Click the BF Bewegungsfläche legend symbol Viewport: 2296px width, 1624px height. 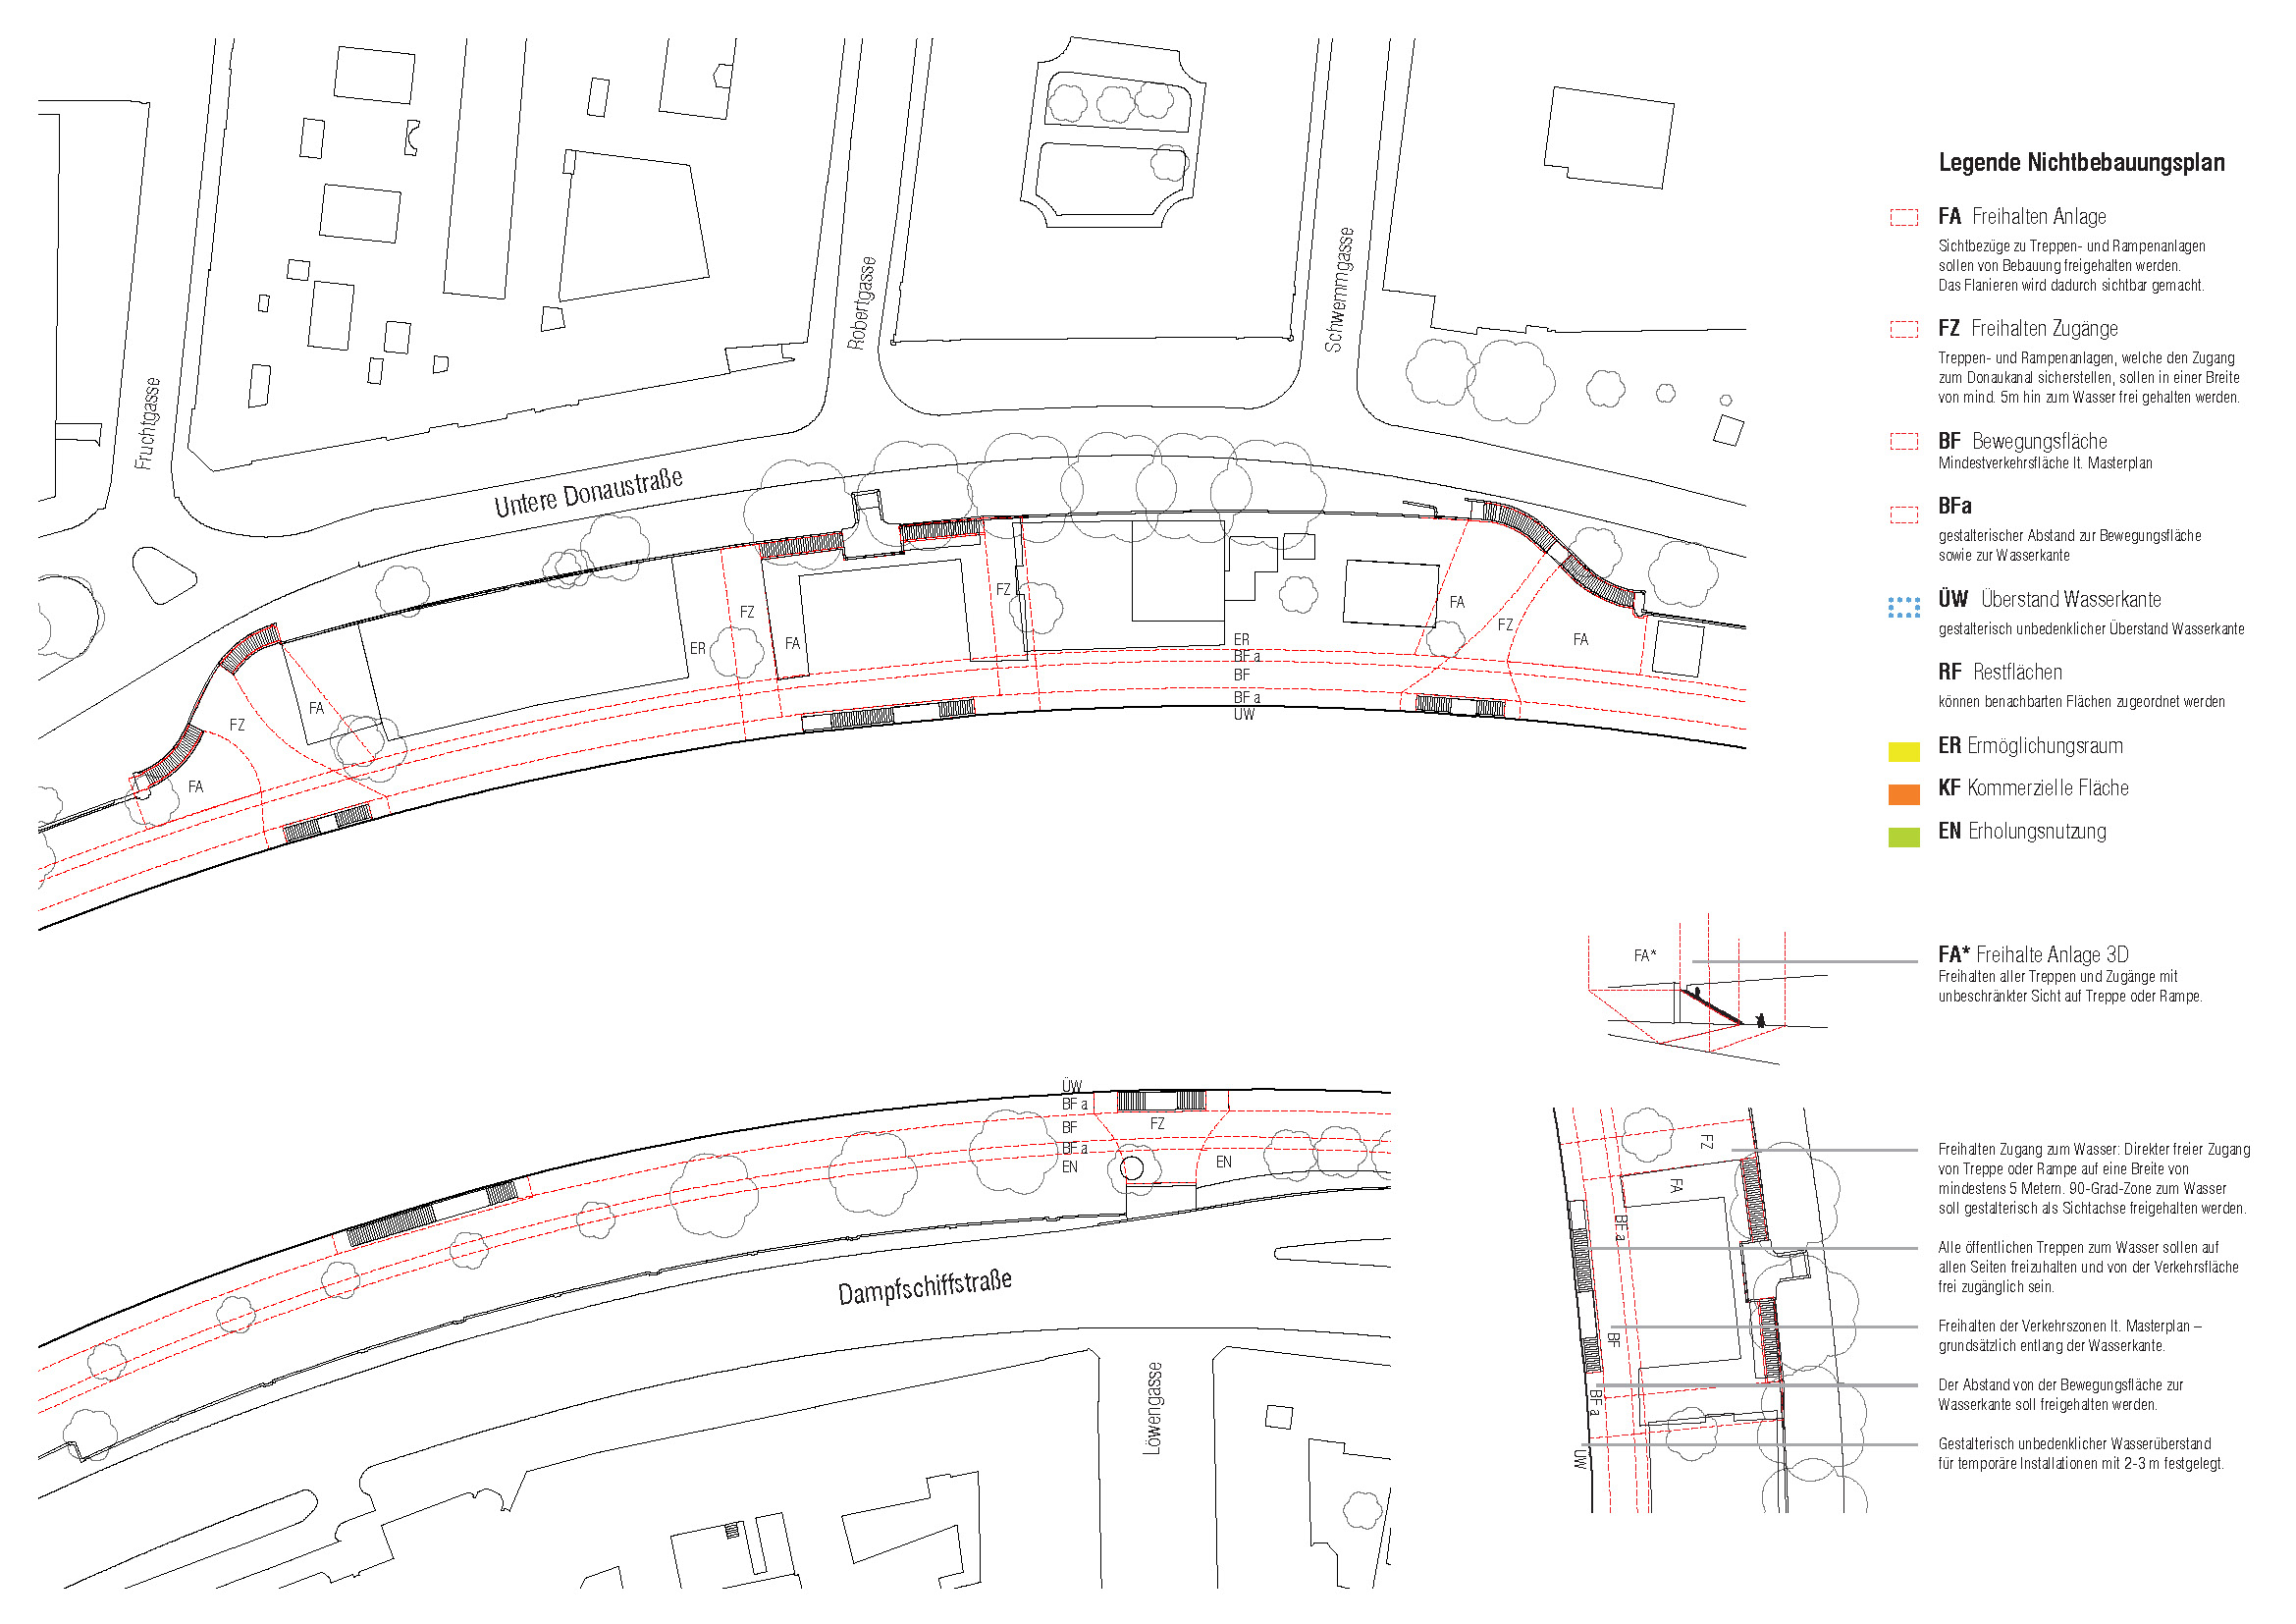point(1903,441)
